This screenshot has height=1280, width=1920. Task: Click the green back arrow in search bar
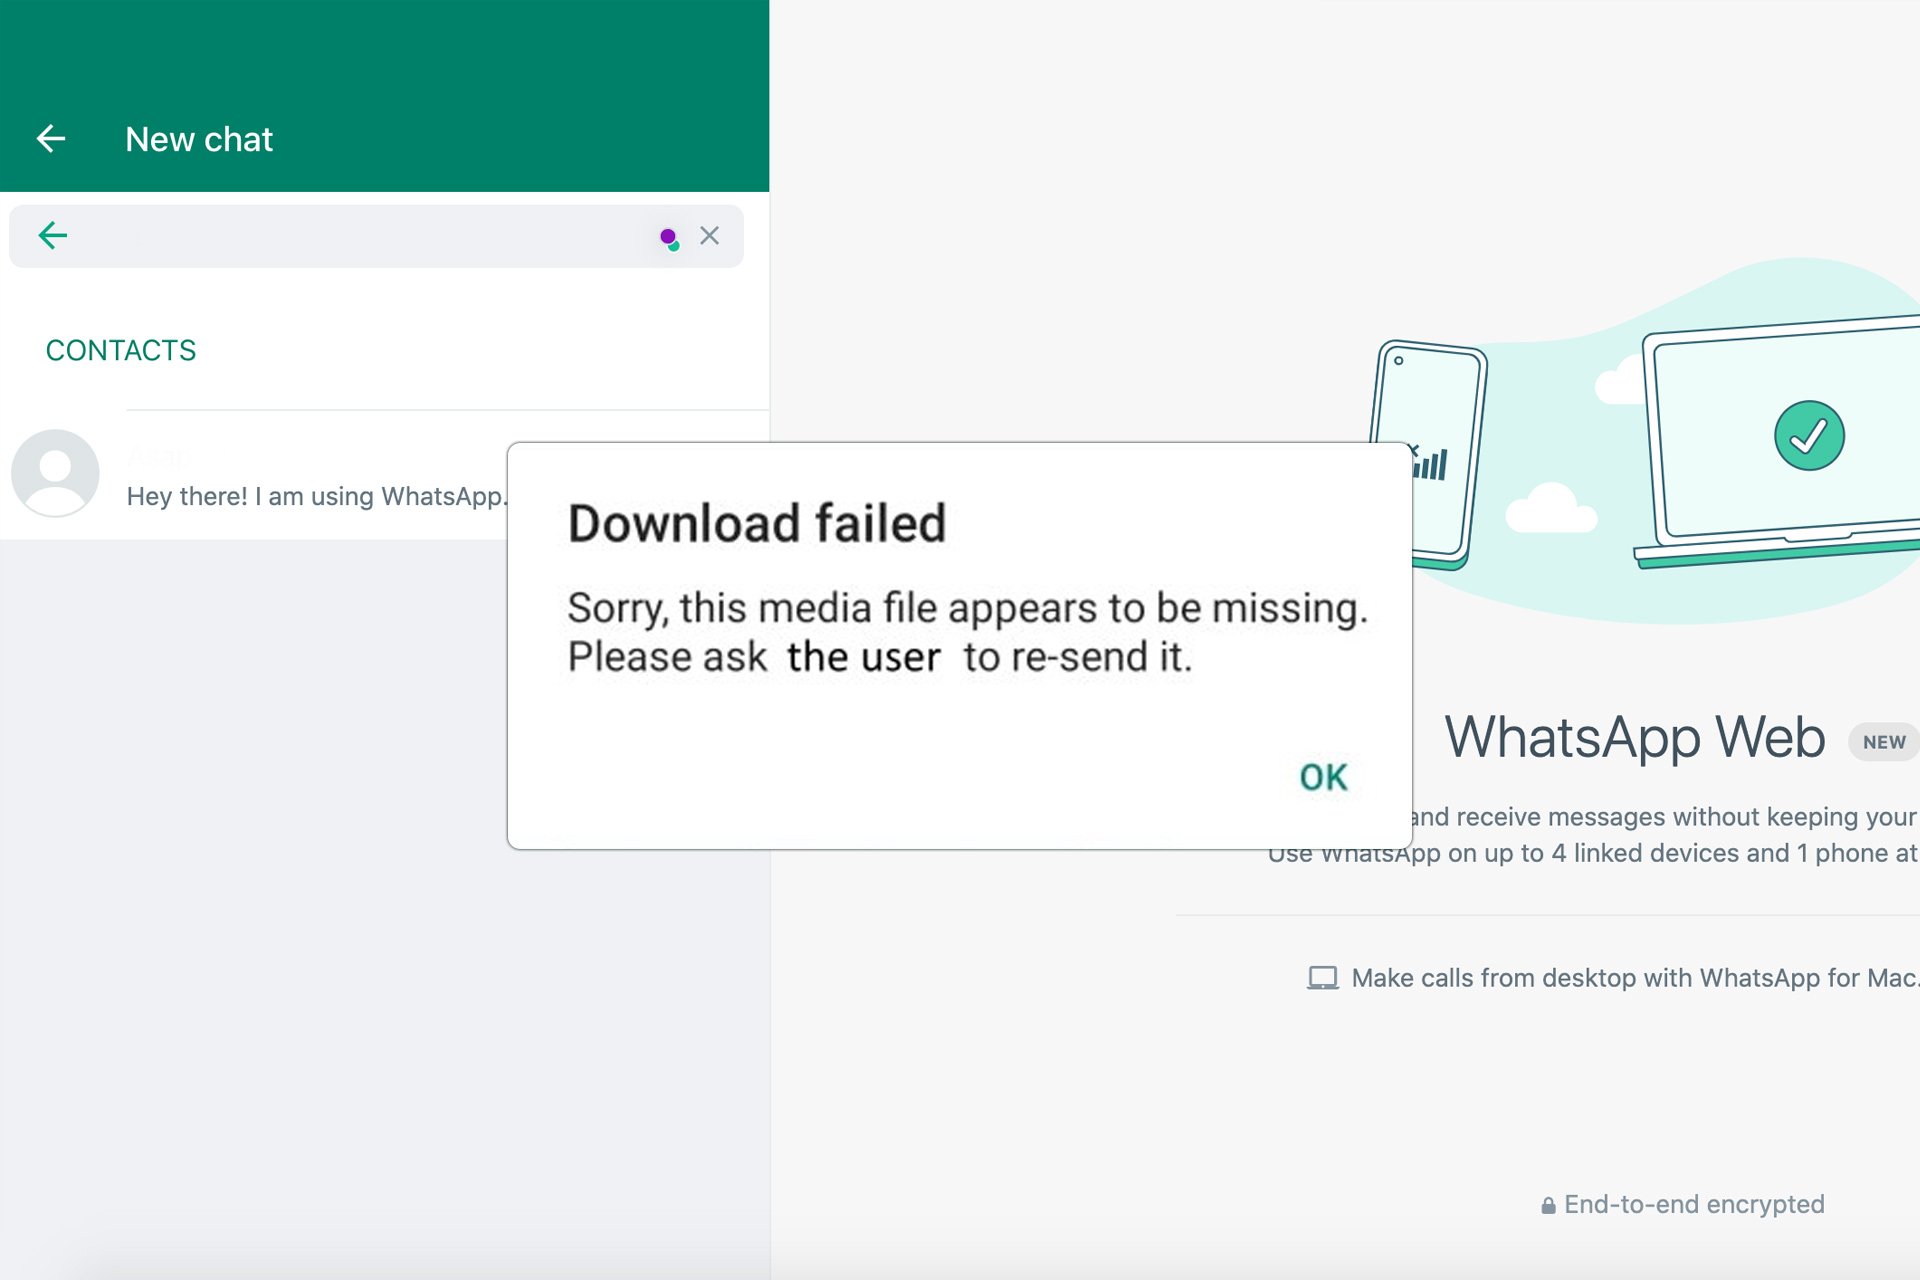[53, 236]
